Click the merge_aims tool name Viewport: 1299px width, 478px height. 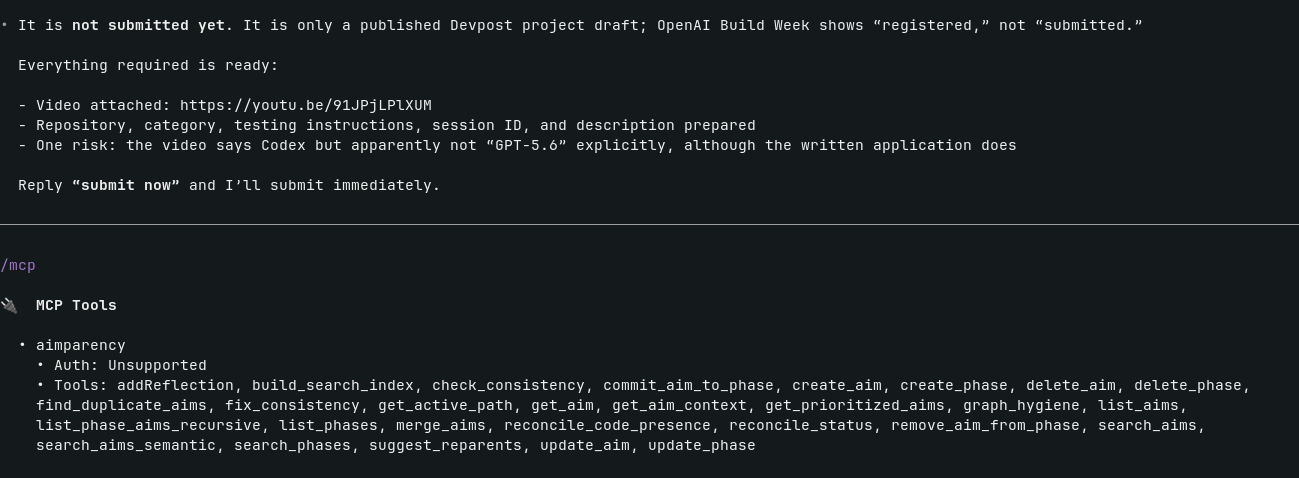click(441, 426)
